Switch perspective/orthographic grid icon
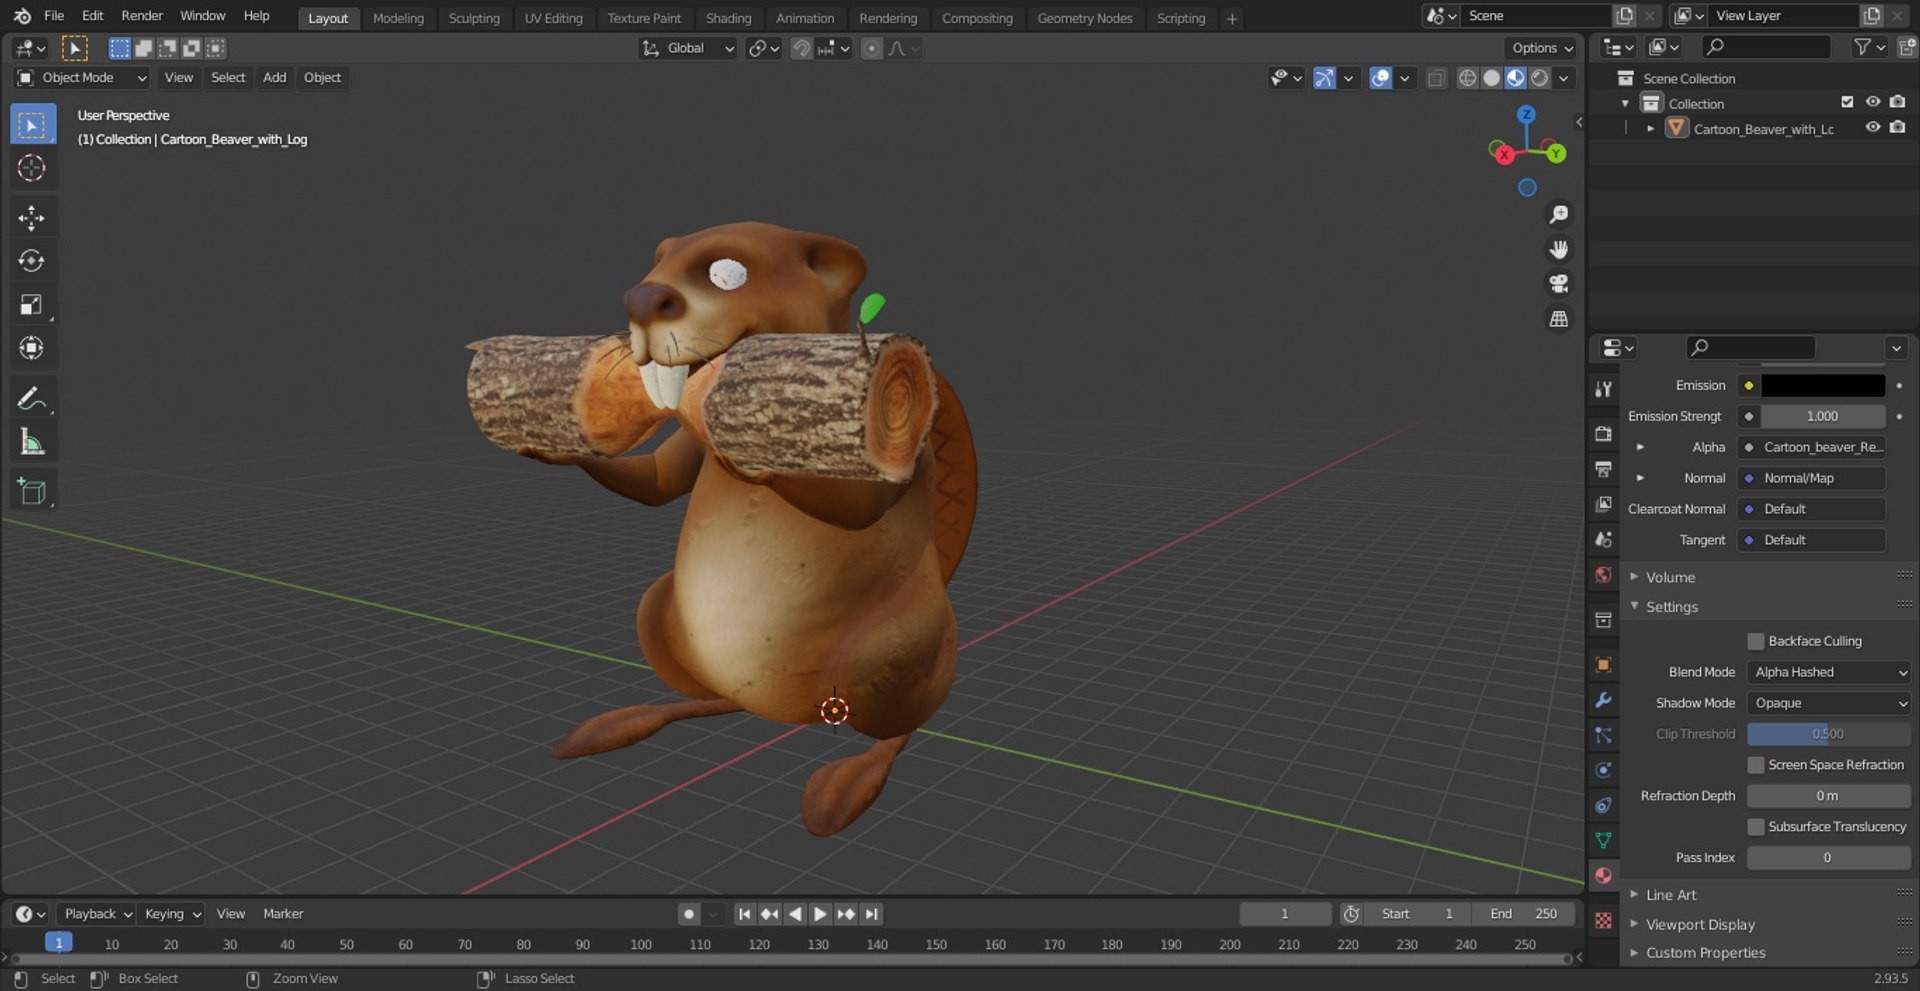 pos(1558,319)
